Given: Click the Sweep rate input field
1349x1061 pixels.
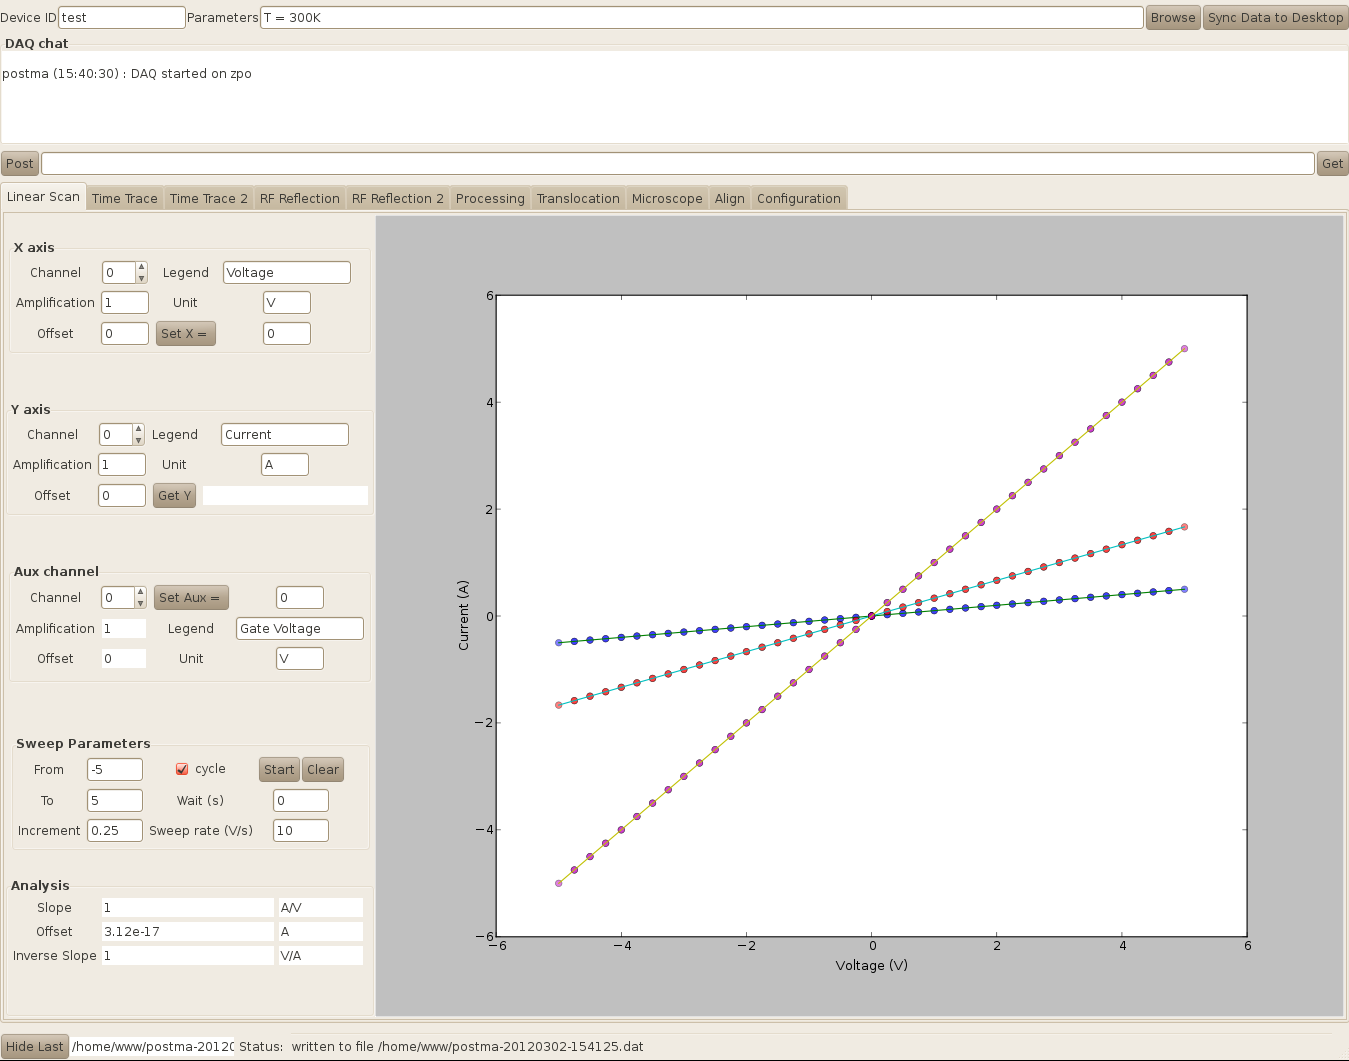Looking at the screenshot, I should click(300, 830).
